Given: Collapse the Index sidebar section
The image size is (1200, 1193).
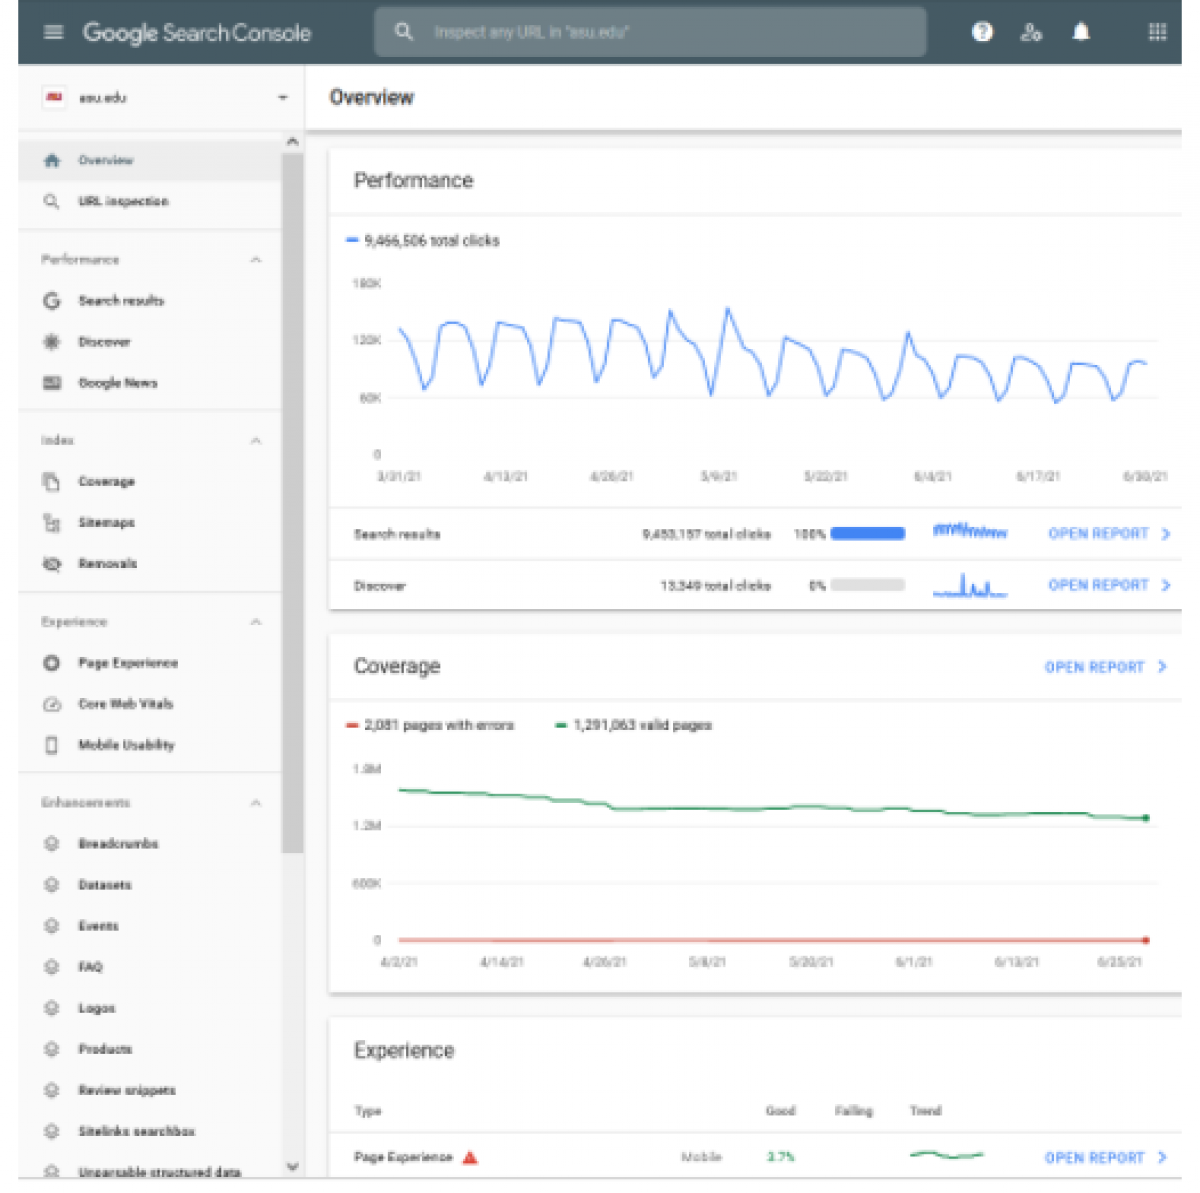Looking at the screenshot, I should click(256, 440).
